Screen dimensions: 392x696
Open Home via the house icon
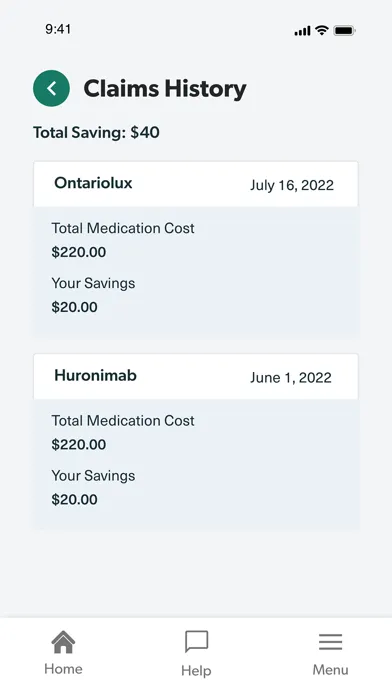click(x=63, y=642)
